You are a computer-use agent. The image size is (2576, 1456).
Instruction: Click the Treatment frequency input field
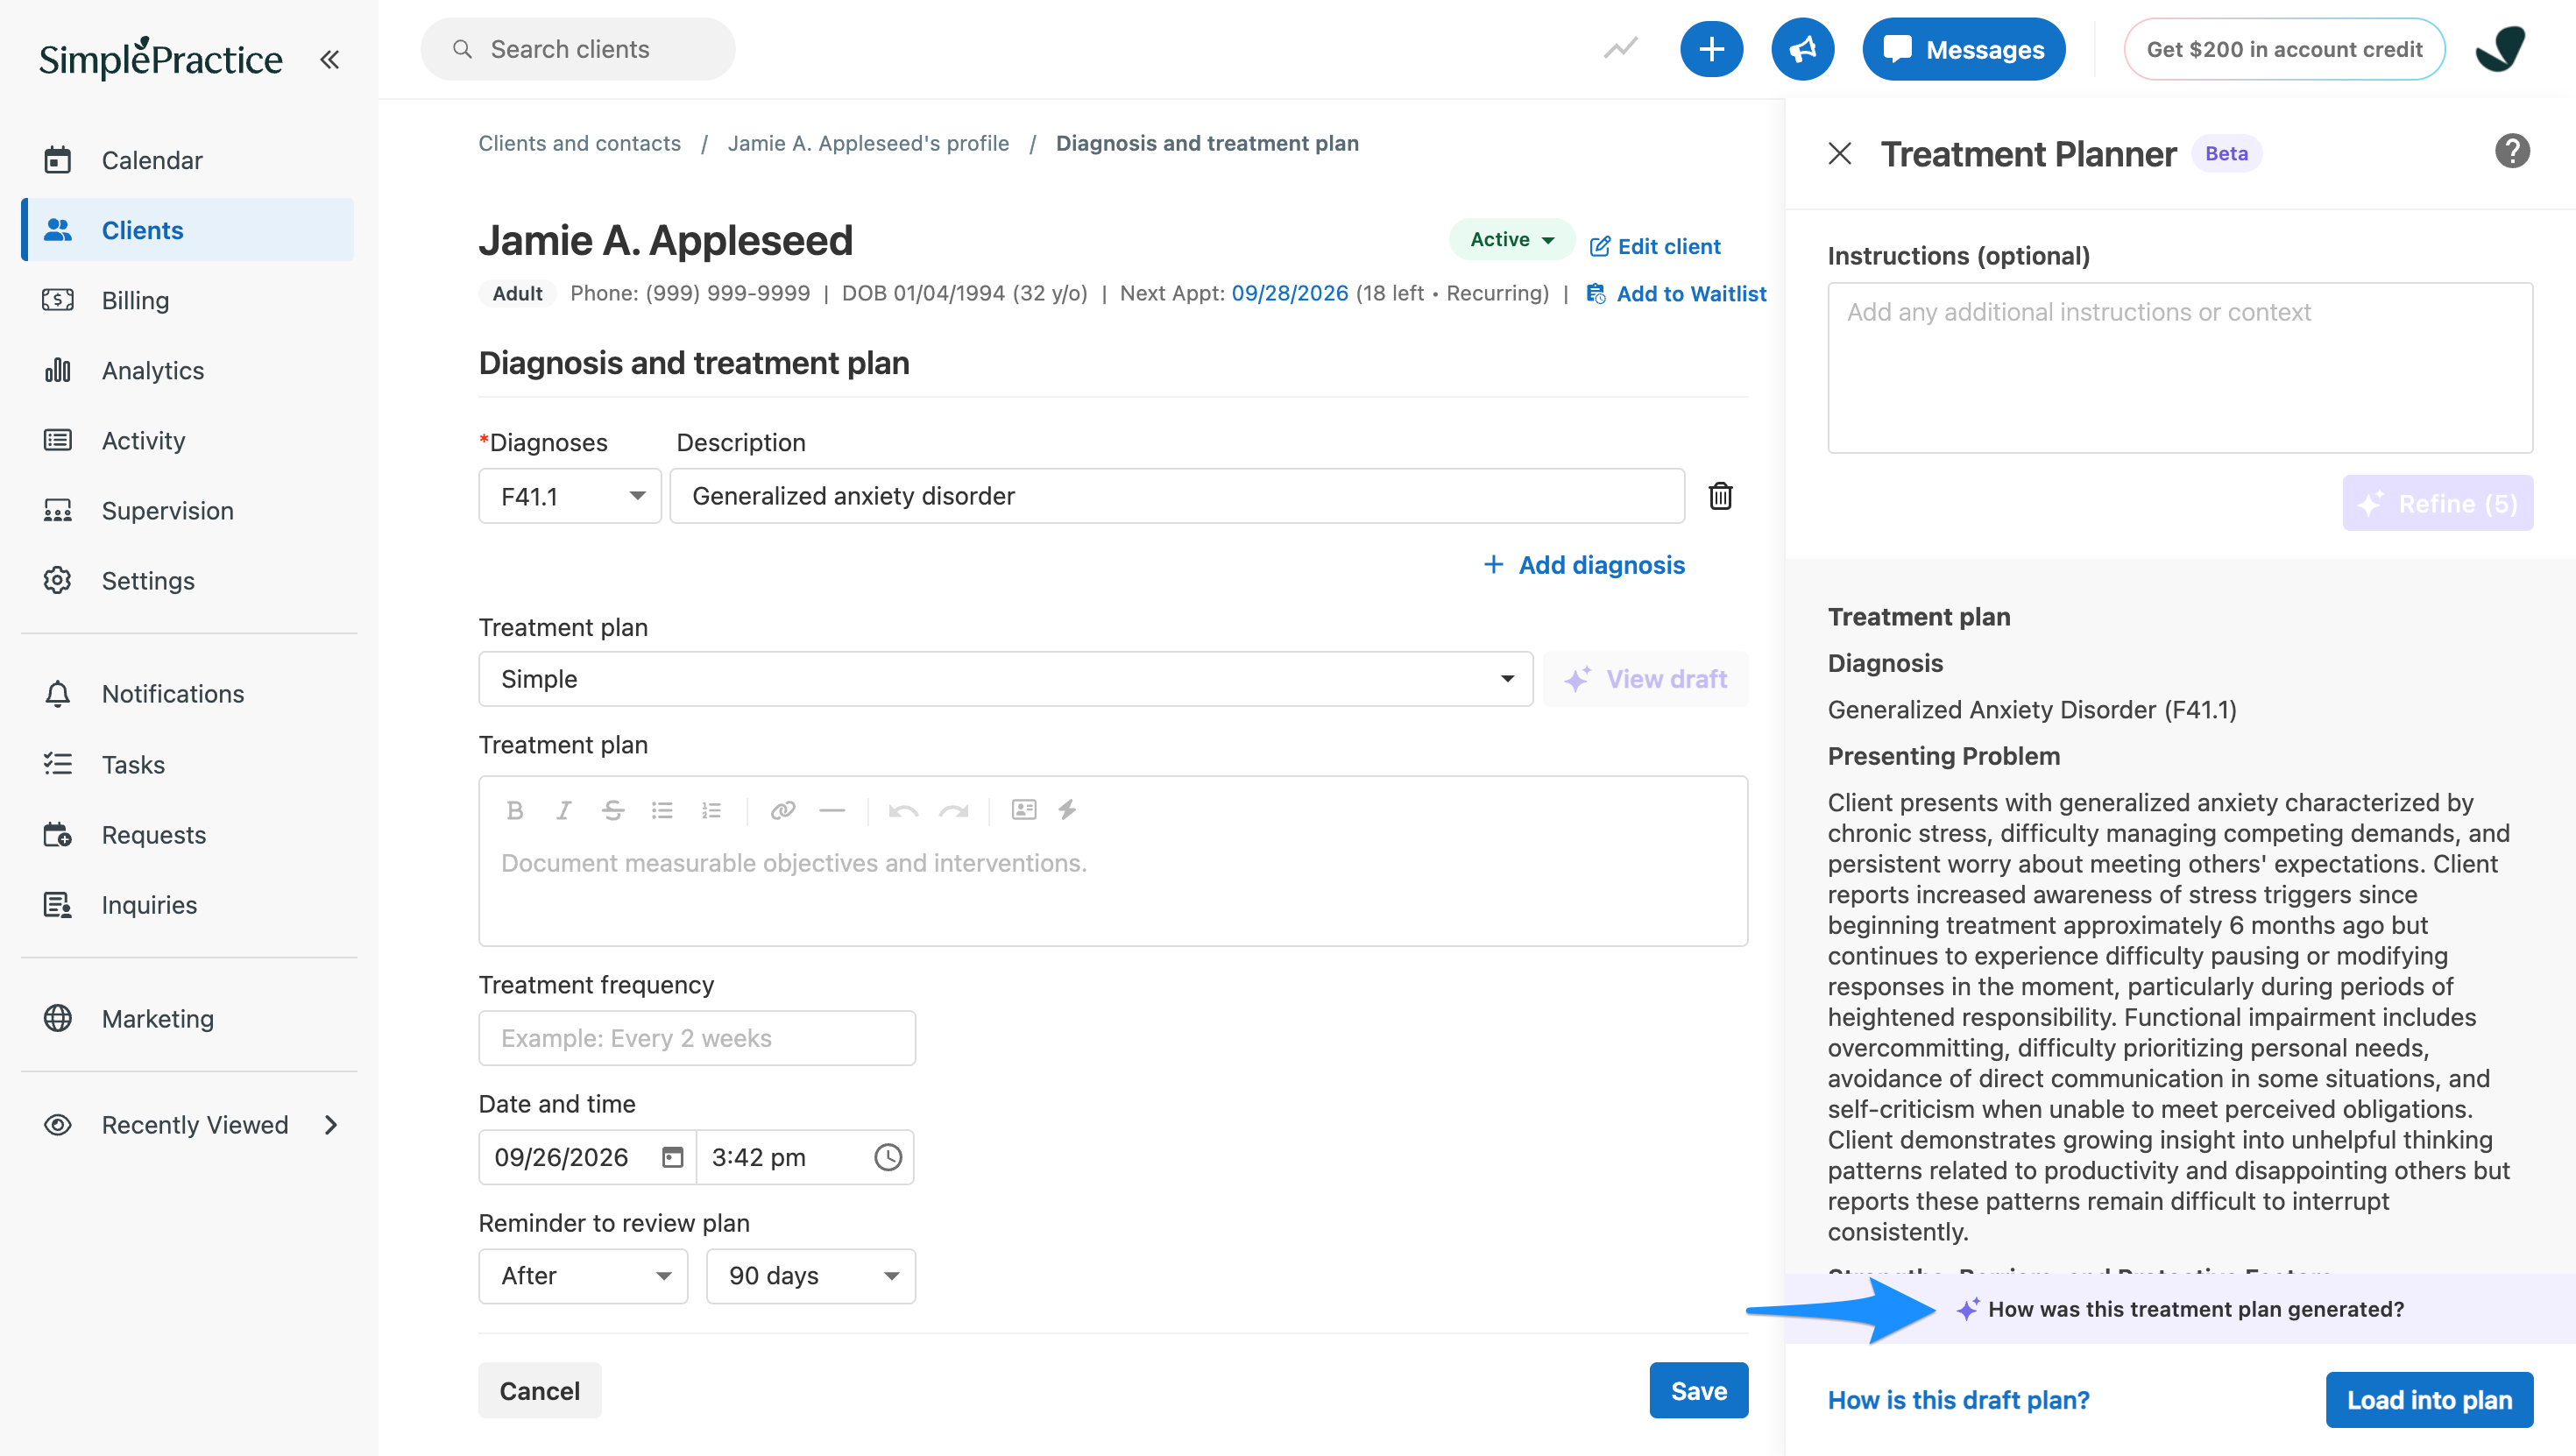coord(697,1038)
